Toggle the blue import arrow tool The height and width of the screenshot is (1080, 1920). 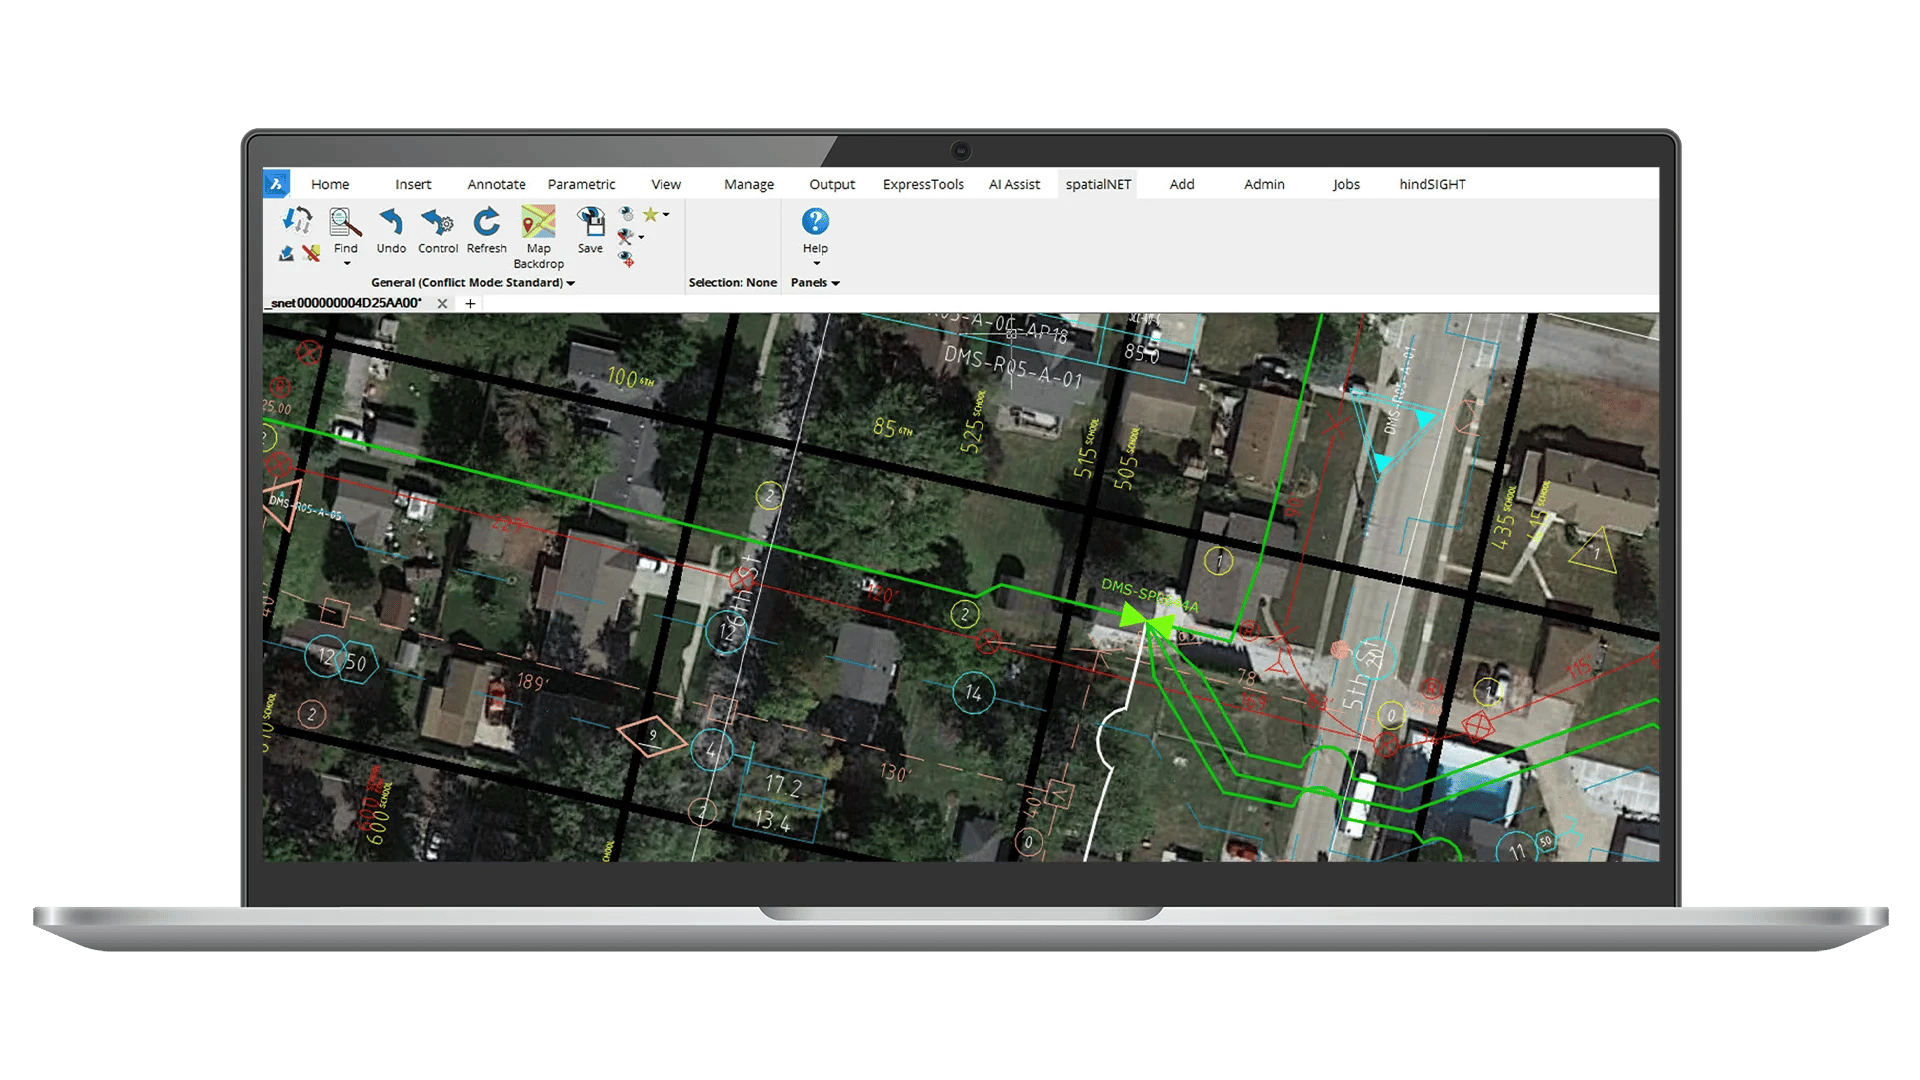tap(287, 253)
